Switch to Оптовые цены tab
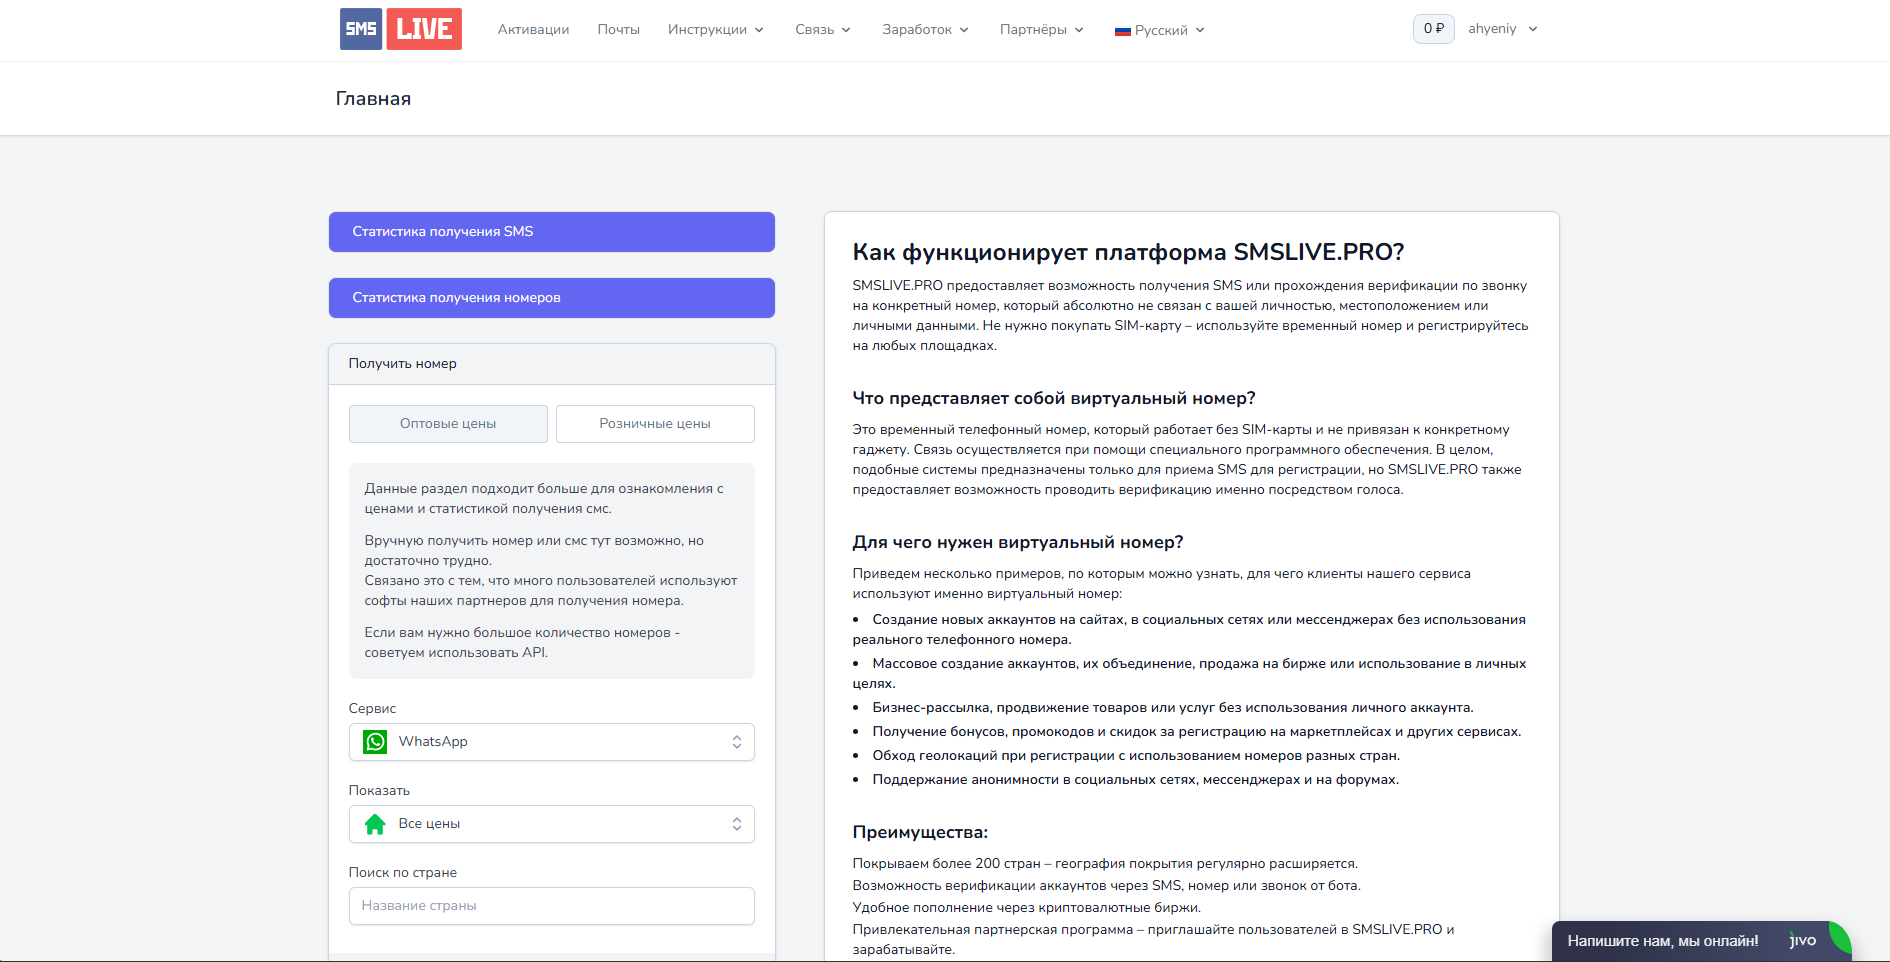Image resolution: width=1890 pixels, height=962 pixels. (448, 424)
